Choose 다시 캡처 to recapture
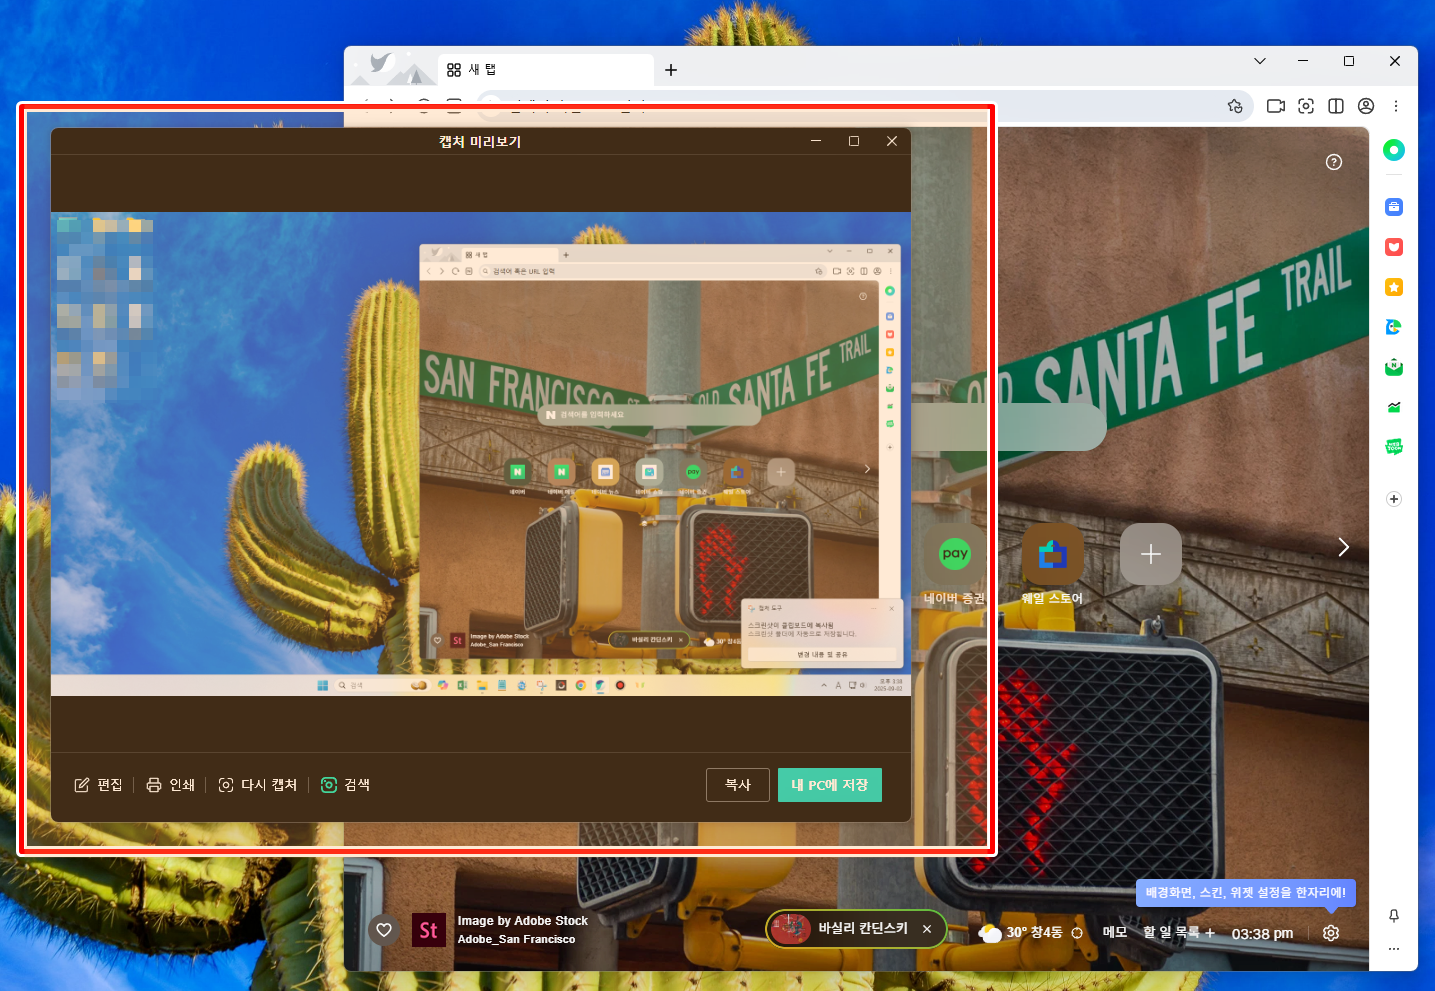 [258, 785]
